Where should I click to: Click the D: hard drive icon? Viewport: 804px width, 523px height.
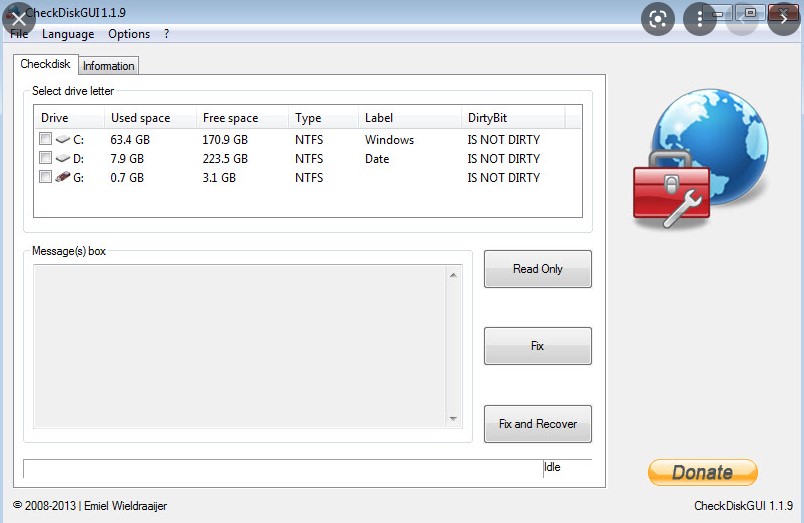pos(63,158)
